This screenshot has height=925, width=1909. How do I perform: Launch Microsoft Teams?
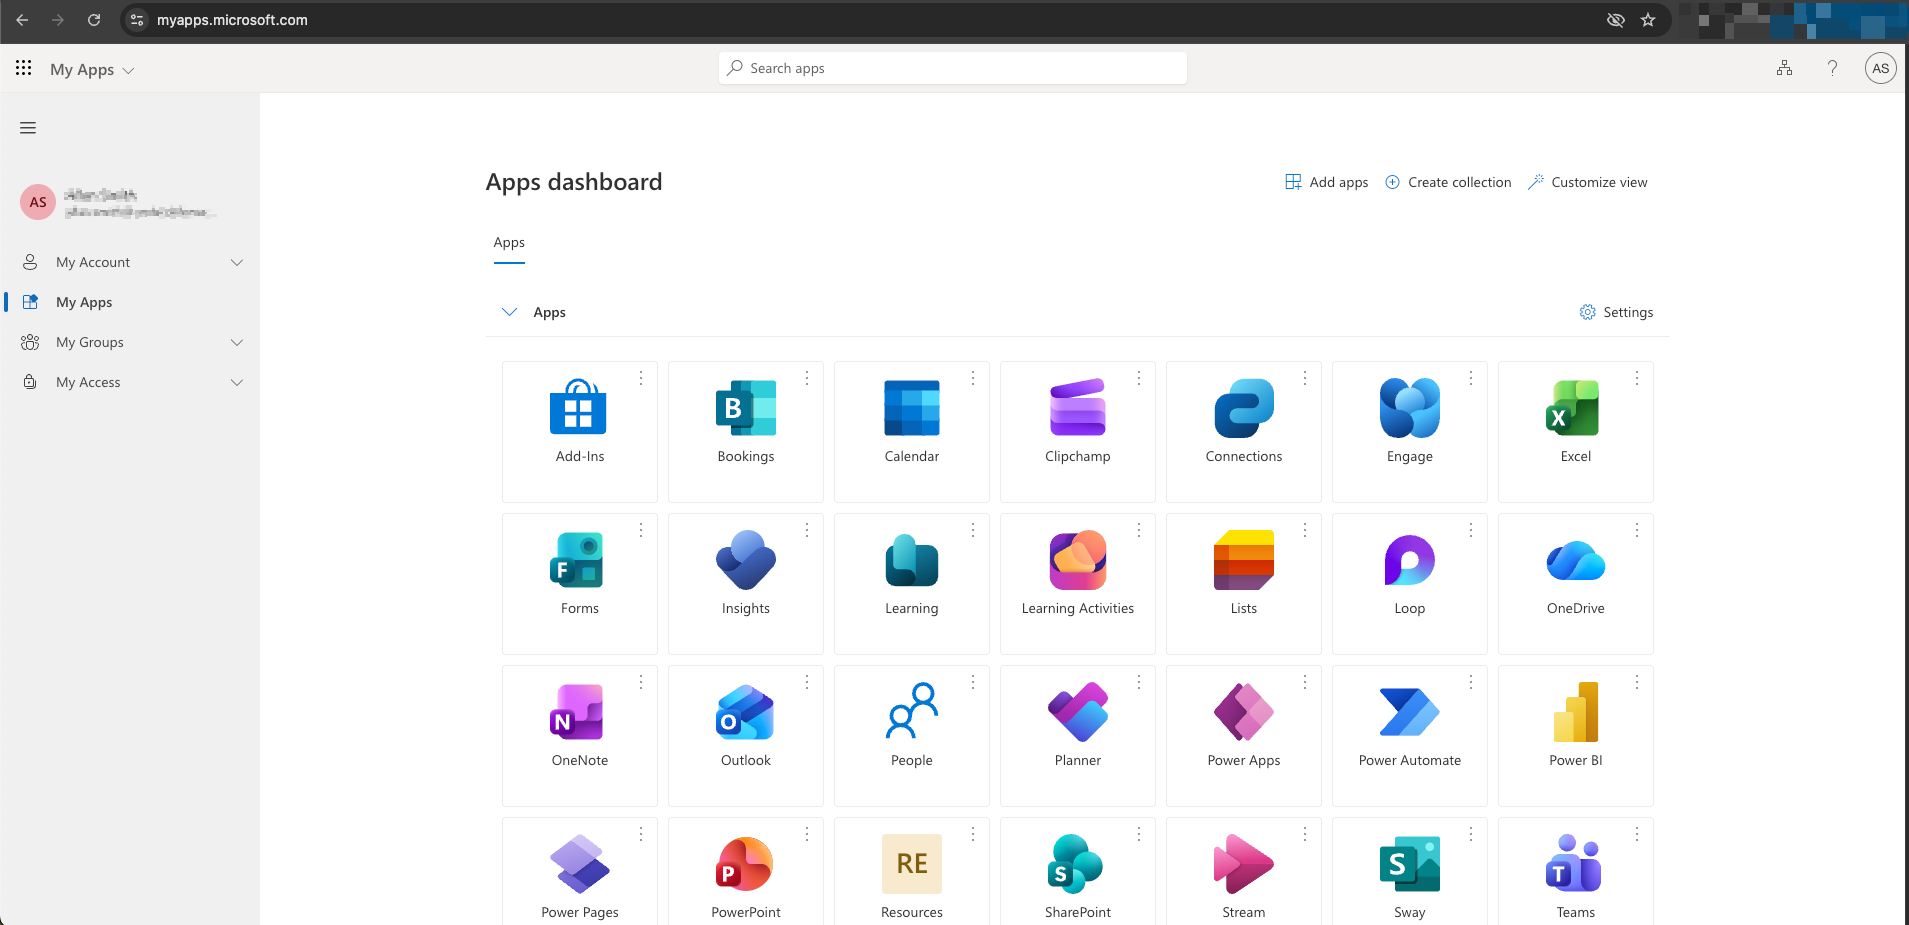point(1575,872)
